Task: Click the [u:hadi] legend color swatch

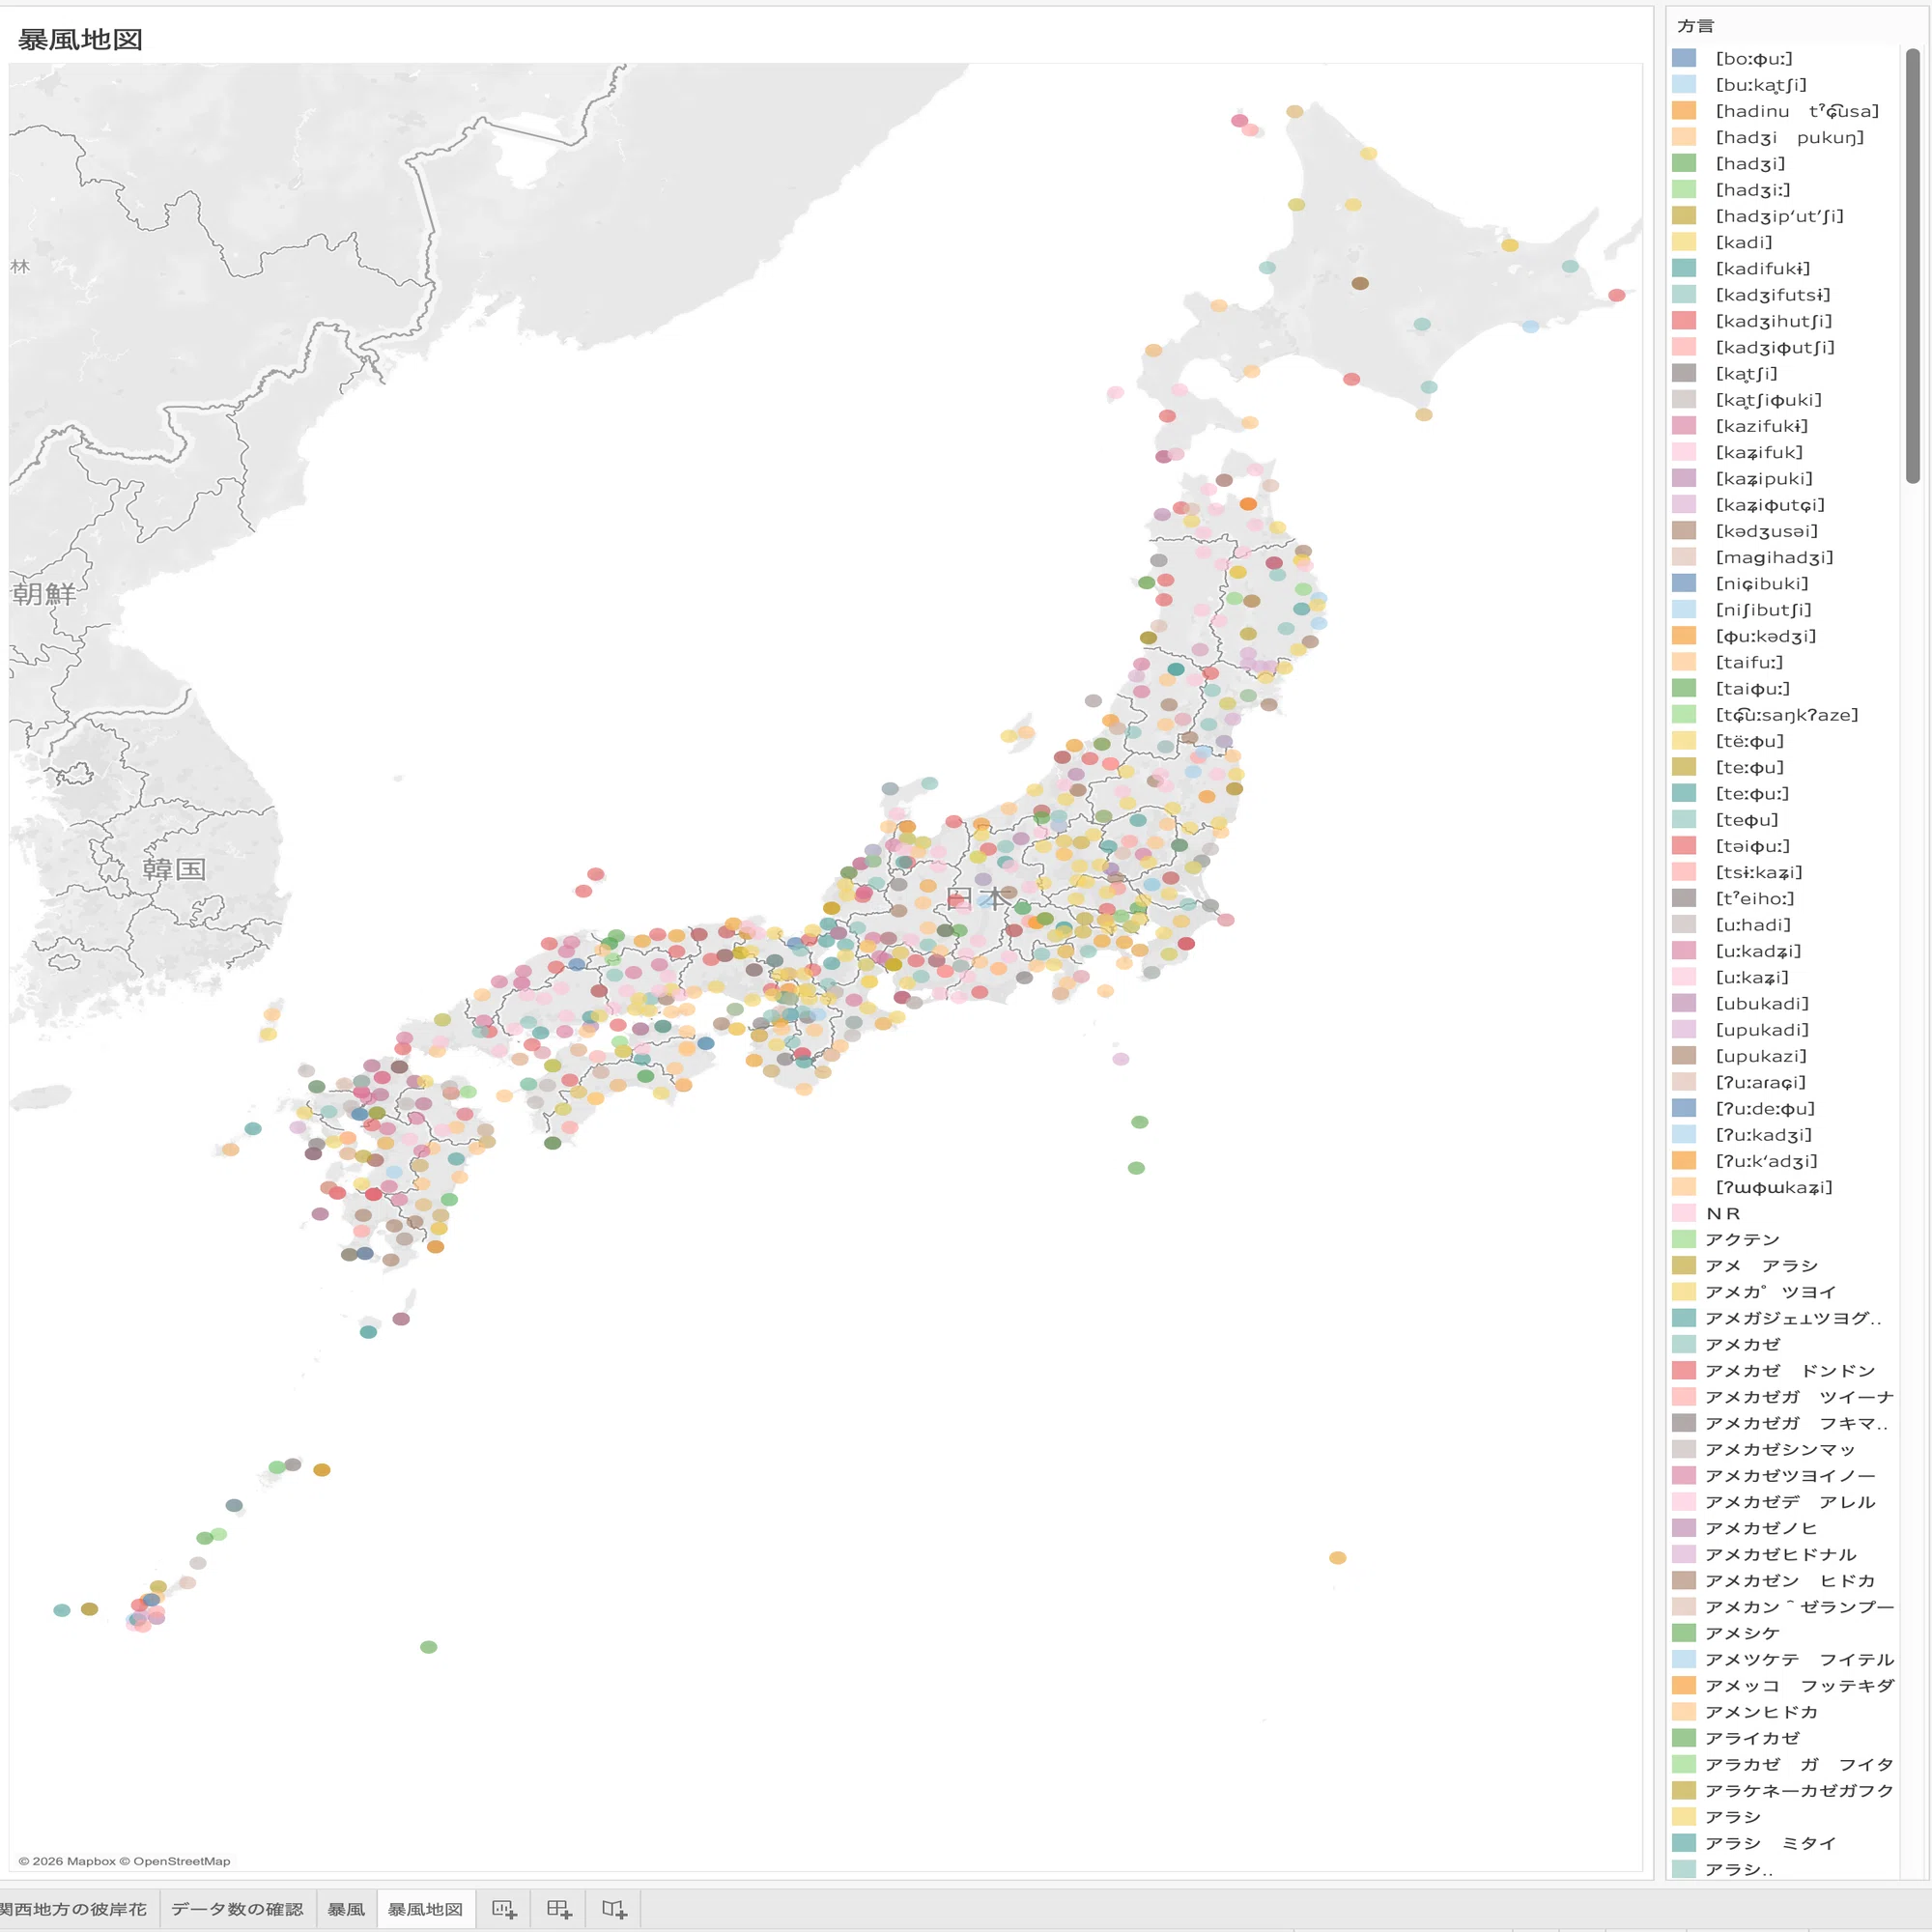Action: pyautogui.click(x=1684, y=924)
